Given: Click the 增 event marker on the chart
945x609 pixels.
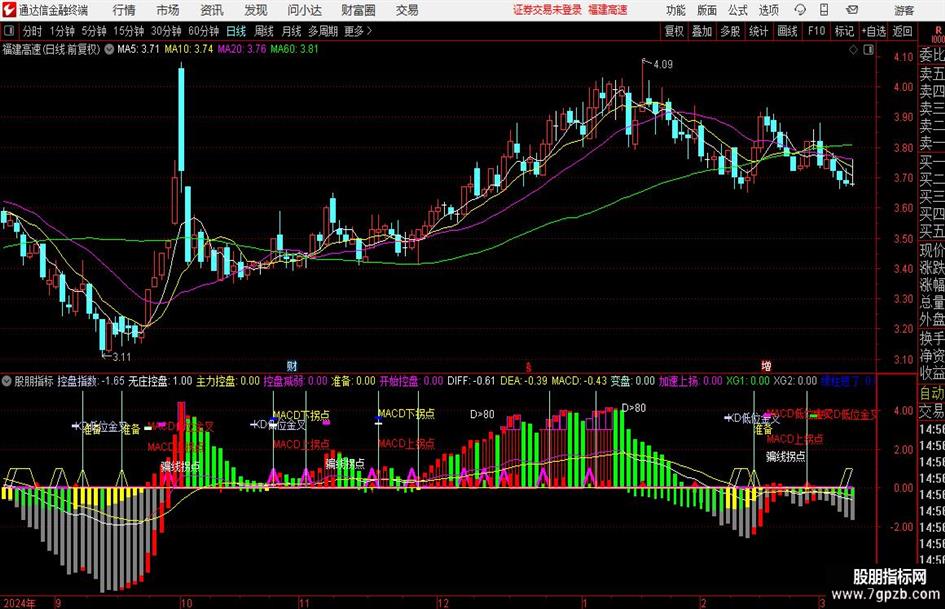Looking at the screenshot, I should click(x=766, y=366).
